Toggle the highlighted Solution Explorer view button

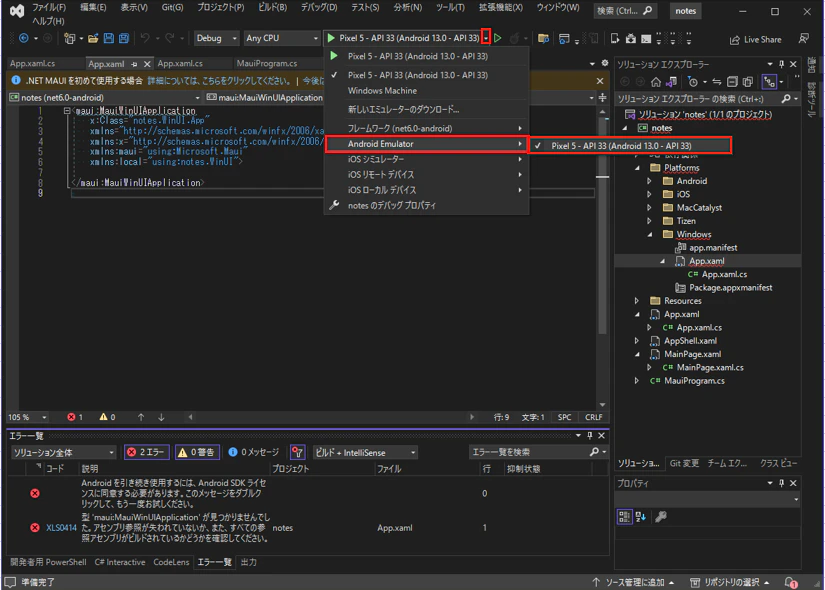click(x=769, y=82)
